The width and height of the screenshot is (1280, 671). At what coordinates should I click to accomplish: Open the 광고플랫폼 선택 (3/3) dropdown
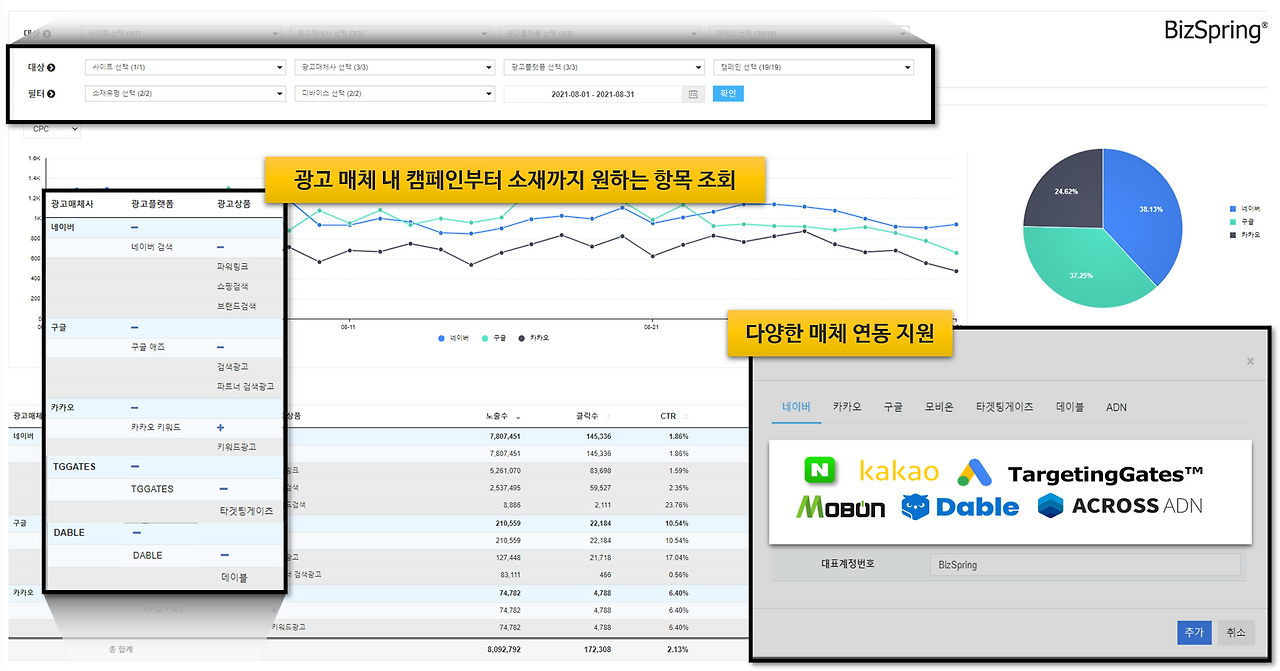click(x=604, y=68)
